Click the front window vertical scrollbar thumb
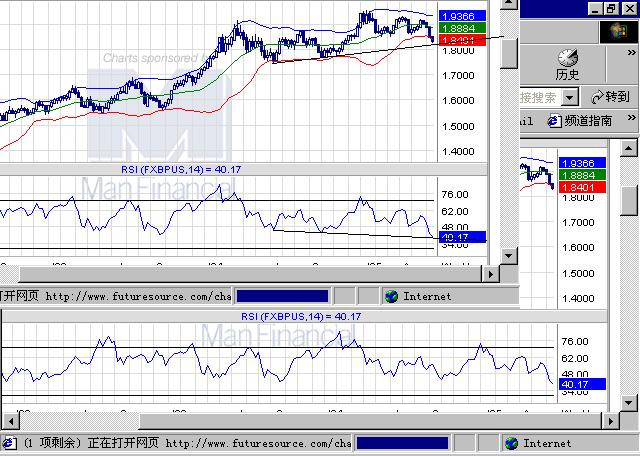The width and height of the screenshot is (640, 456). [x=509, y=53]
